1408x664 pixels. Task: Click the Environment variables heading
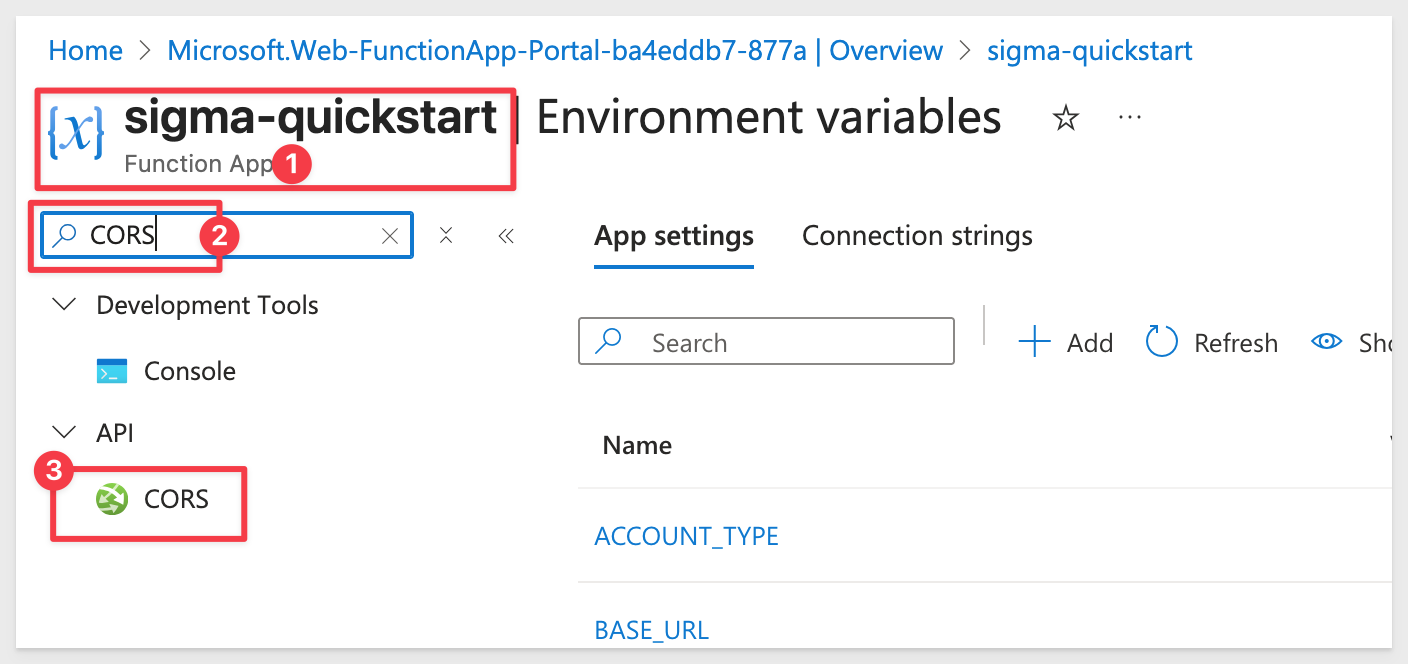(769, 118)
